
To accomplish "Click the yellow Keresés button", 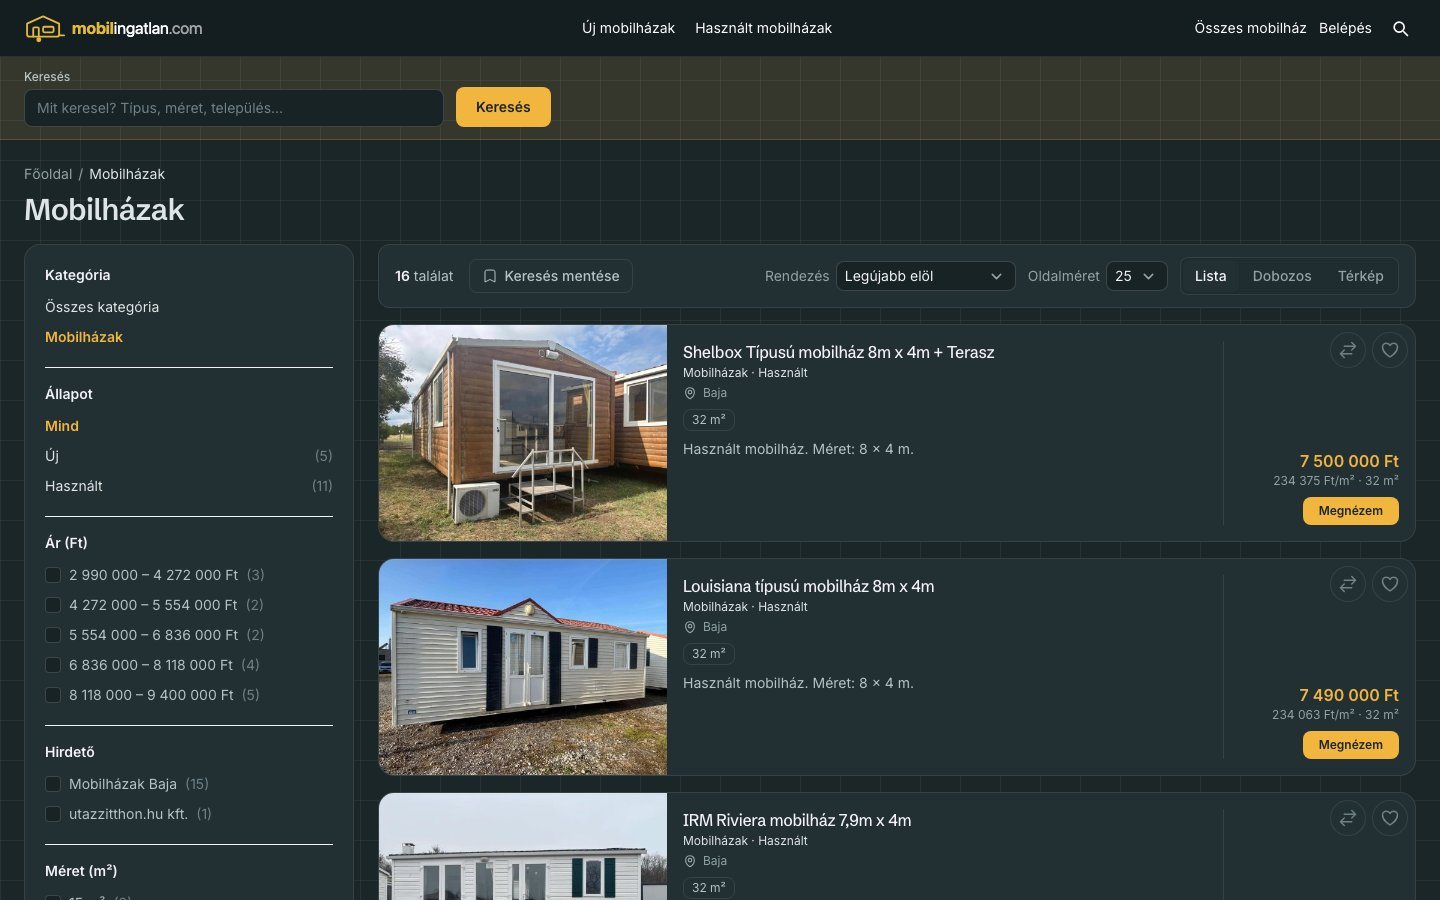I will 503,107.
